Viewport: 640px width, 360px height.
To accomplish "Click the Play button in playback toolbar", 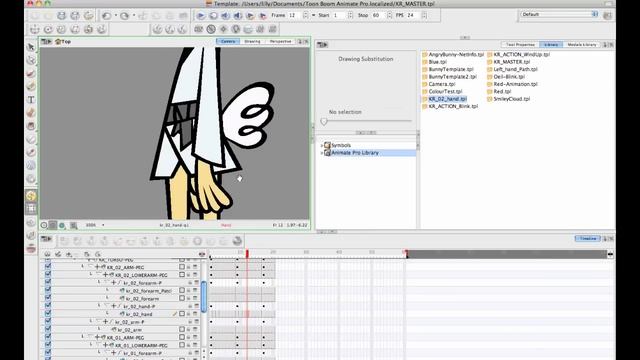I will (x=201, y=16).
